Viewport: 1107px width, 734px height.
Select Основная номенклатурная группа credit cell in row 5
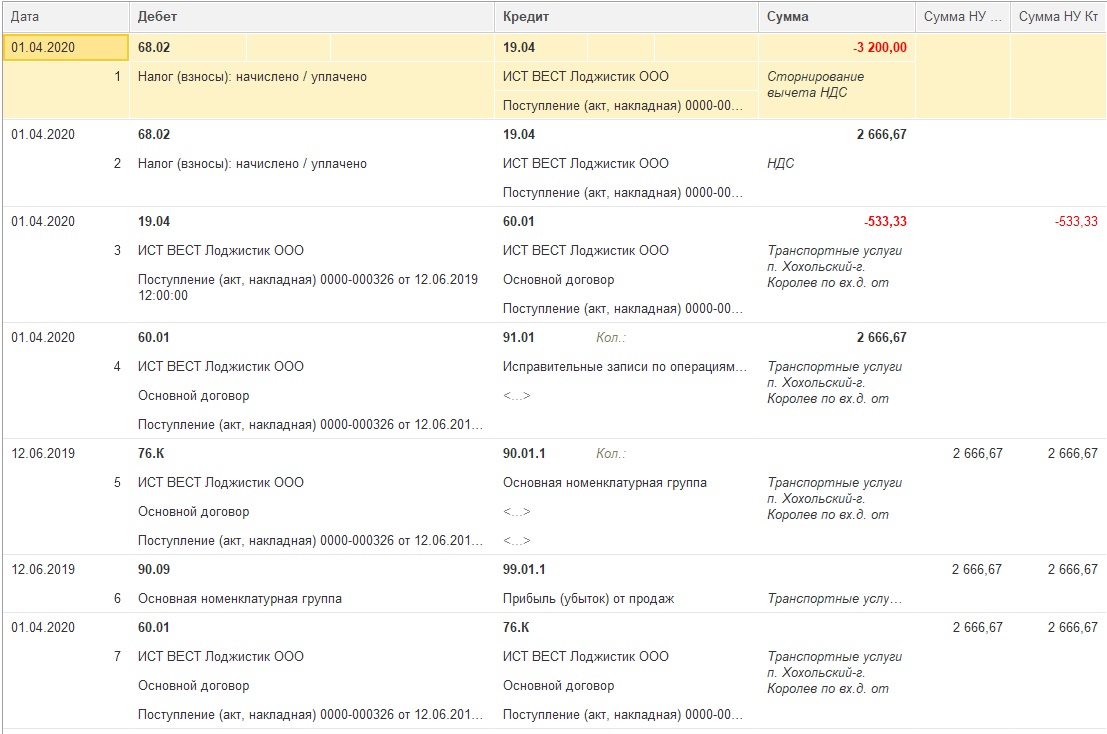pos(604,482)
